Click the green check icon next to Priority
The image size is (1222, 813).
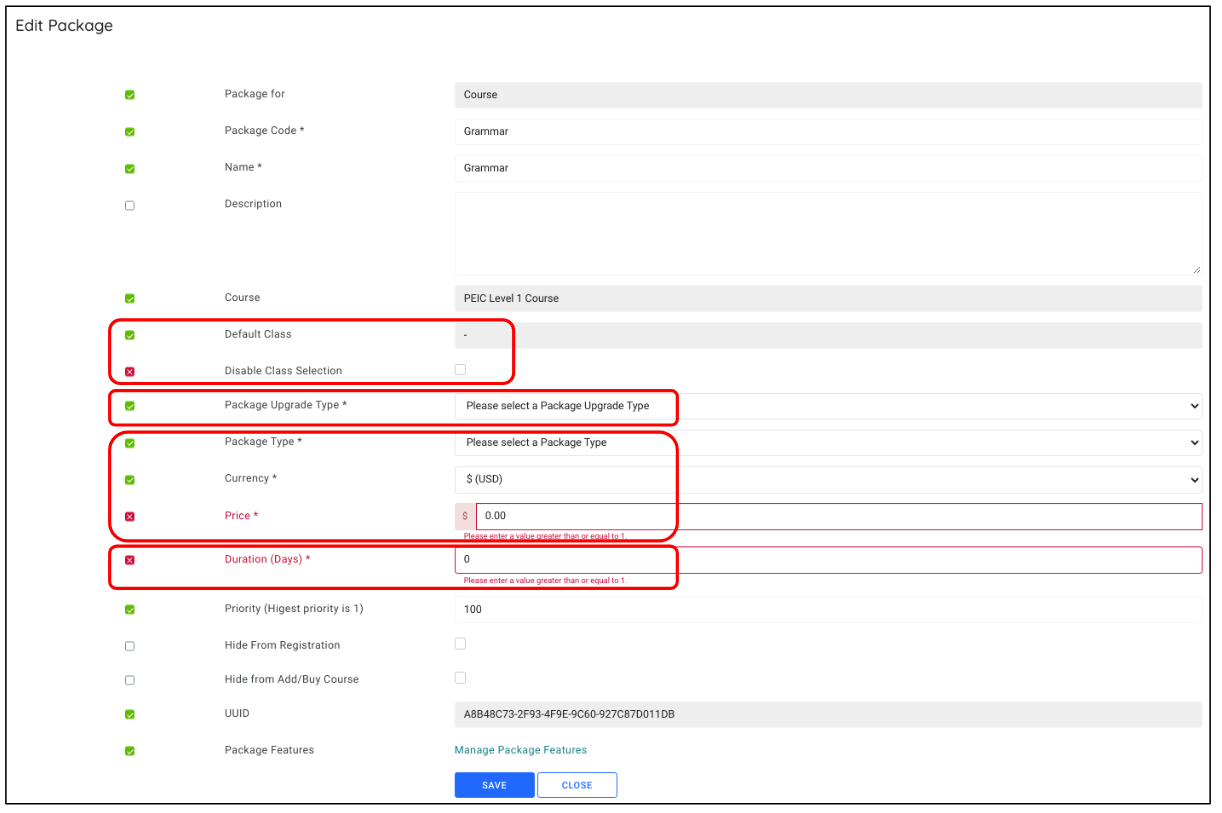tap(129, 609)
